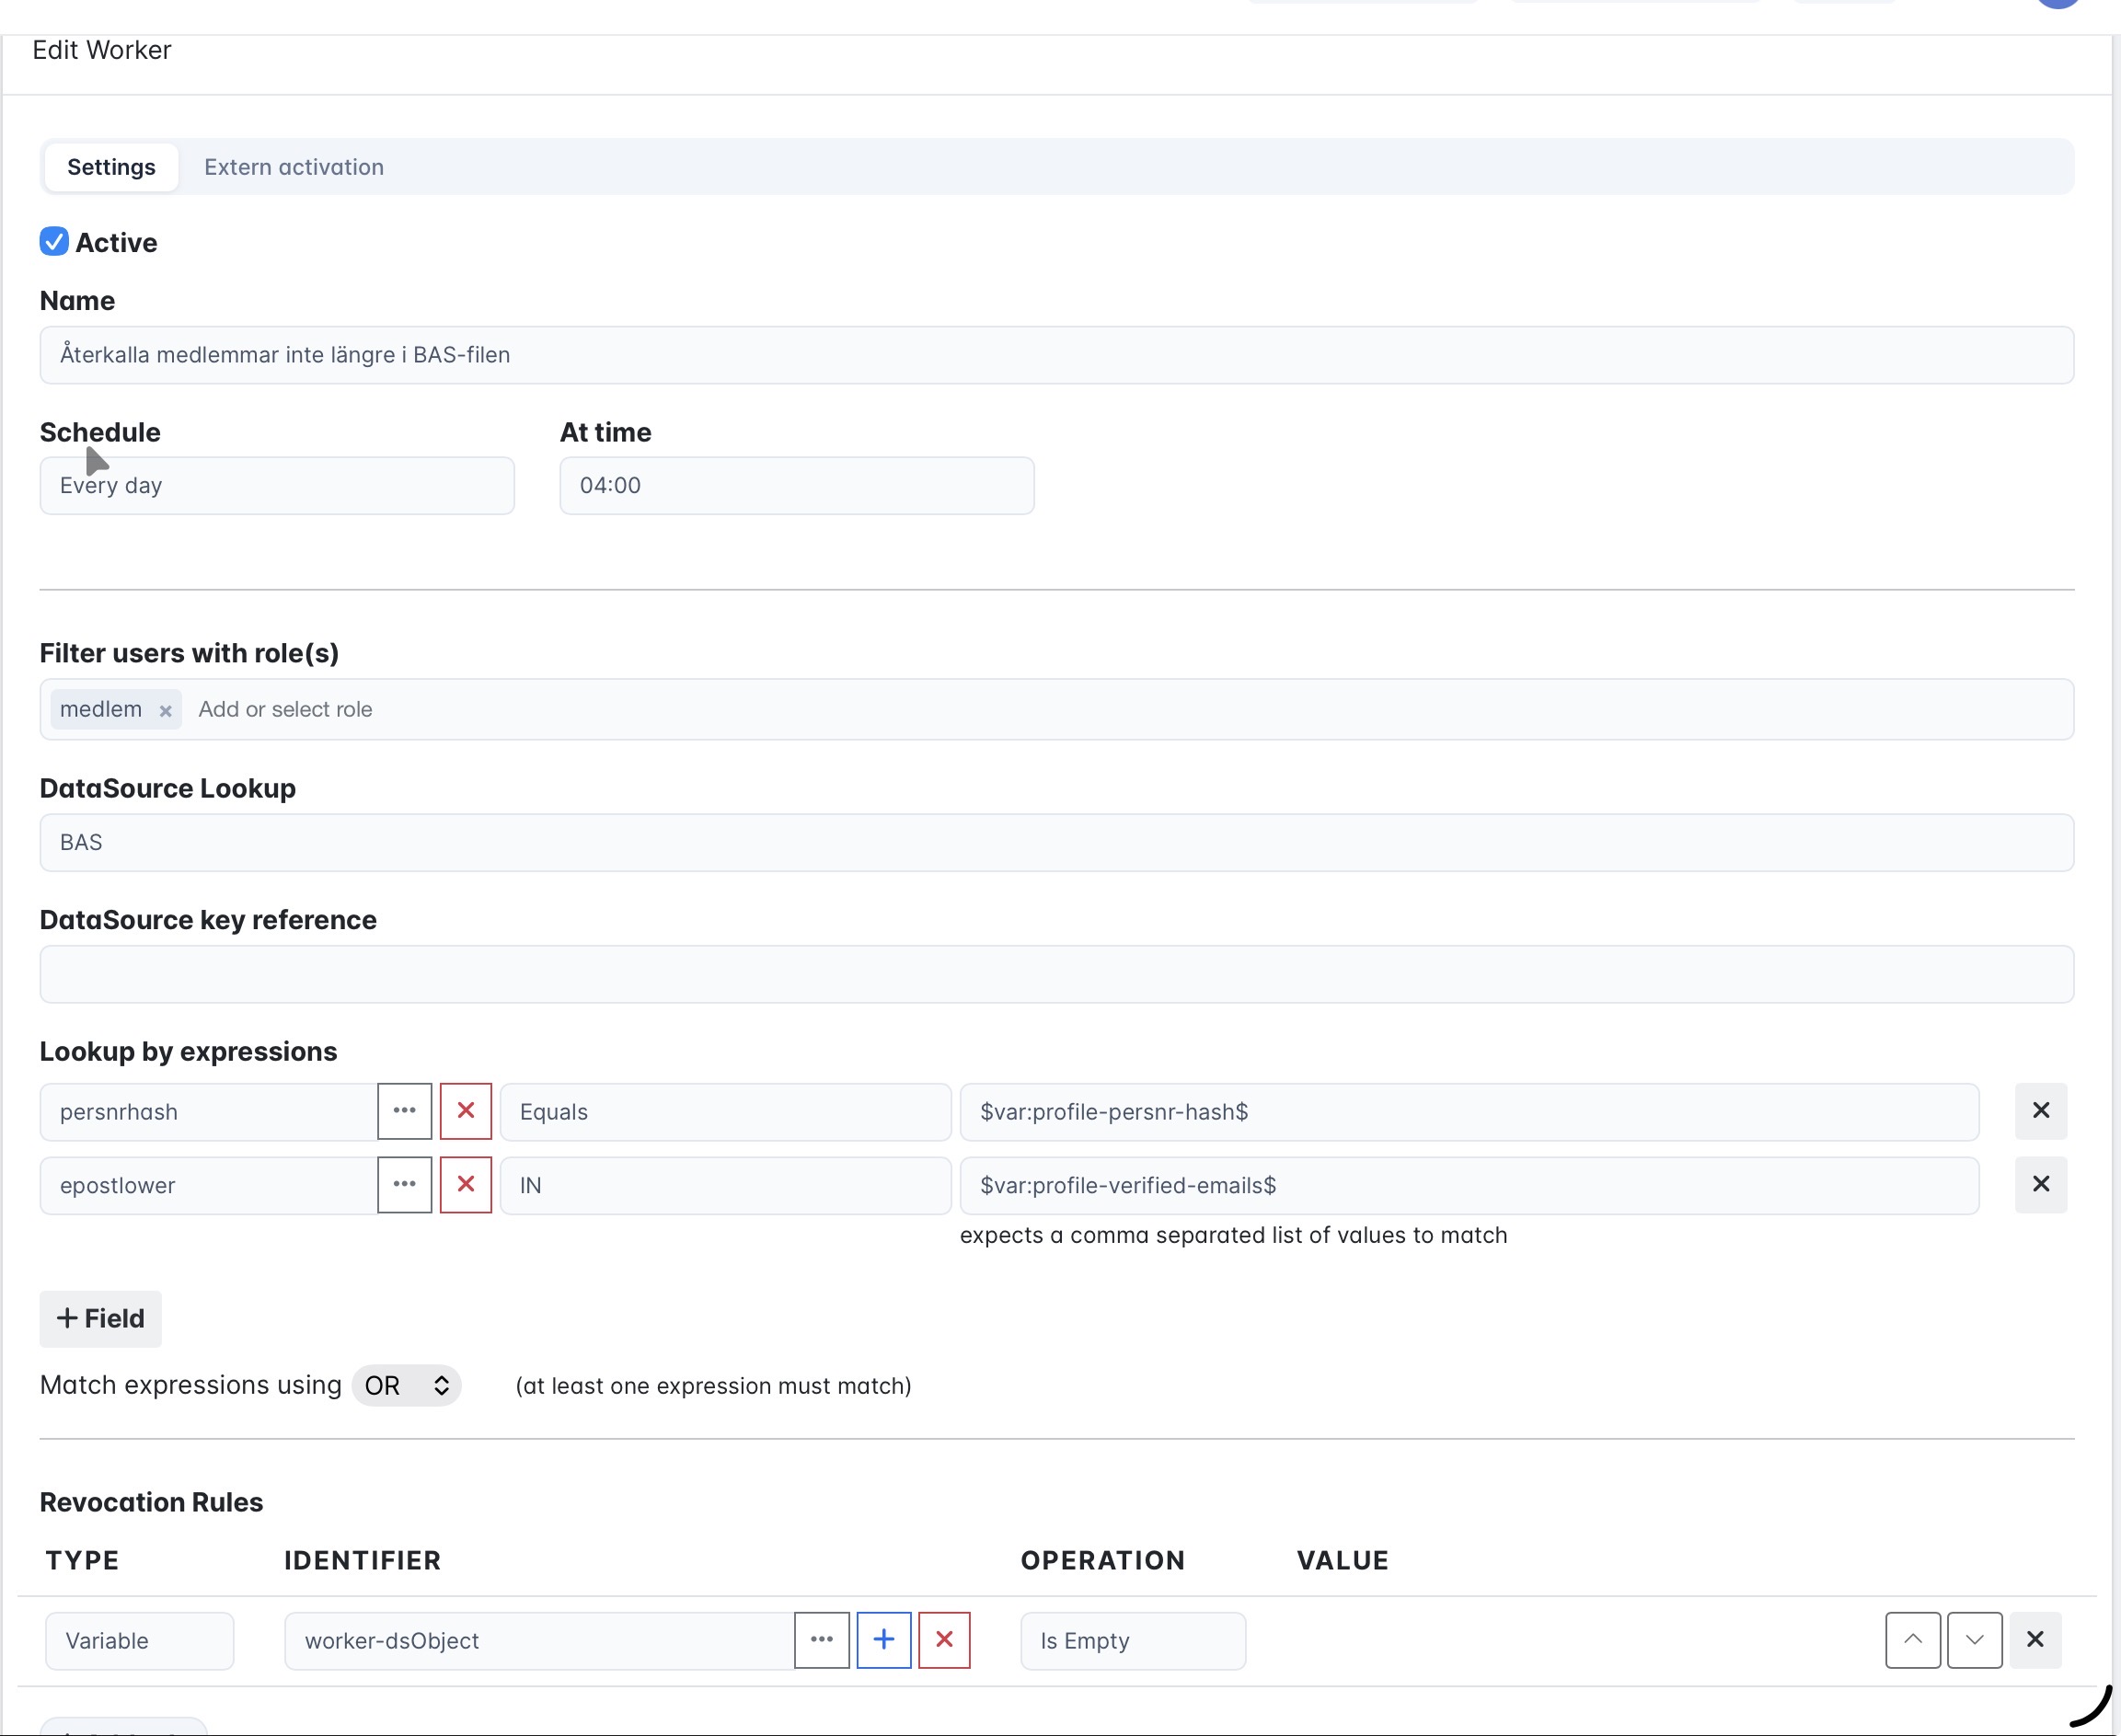Click ellipsis button next to epostlower field
Screen dimensions: 2121x1736
pyautogui.click(x=404, y=1185)
